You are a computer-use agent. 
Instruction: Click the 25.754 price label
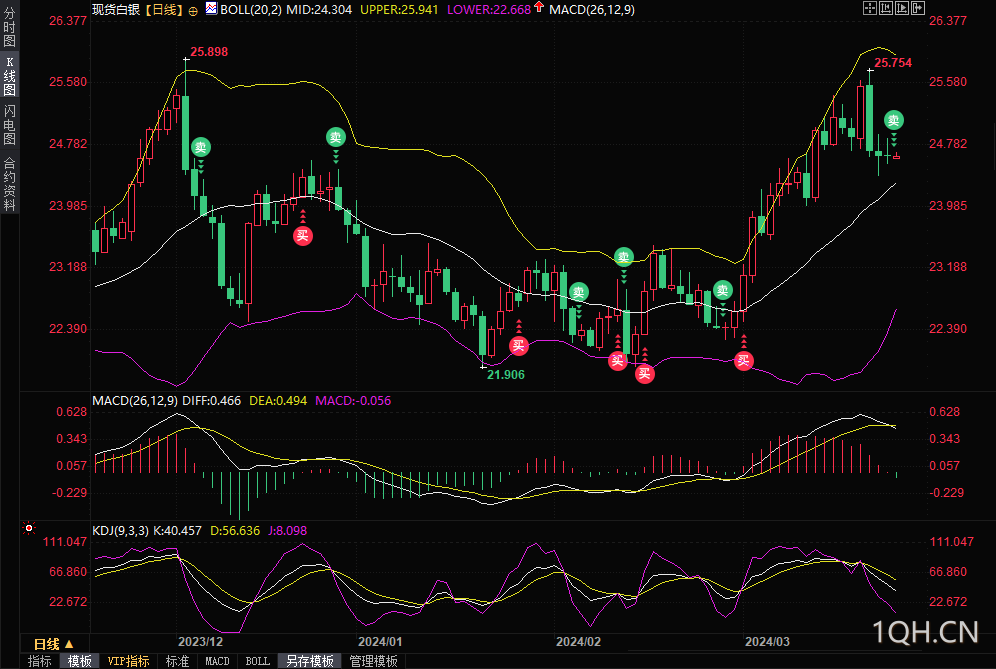(x=893, y=63)
